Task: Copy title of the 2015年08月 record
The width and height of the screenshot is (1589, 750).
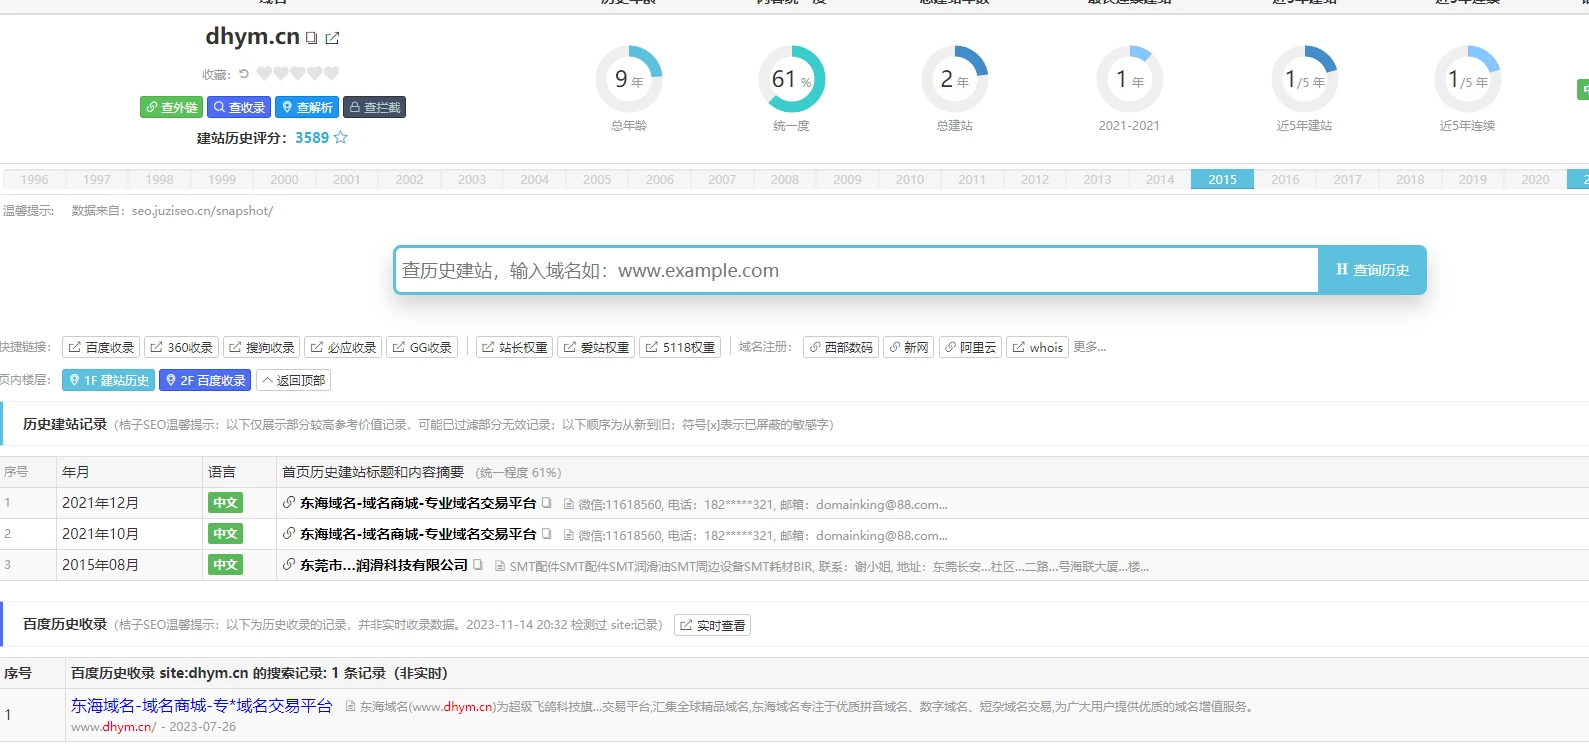Action: pyautogui.click(x=478, y=565)
